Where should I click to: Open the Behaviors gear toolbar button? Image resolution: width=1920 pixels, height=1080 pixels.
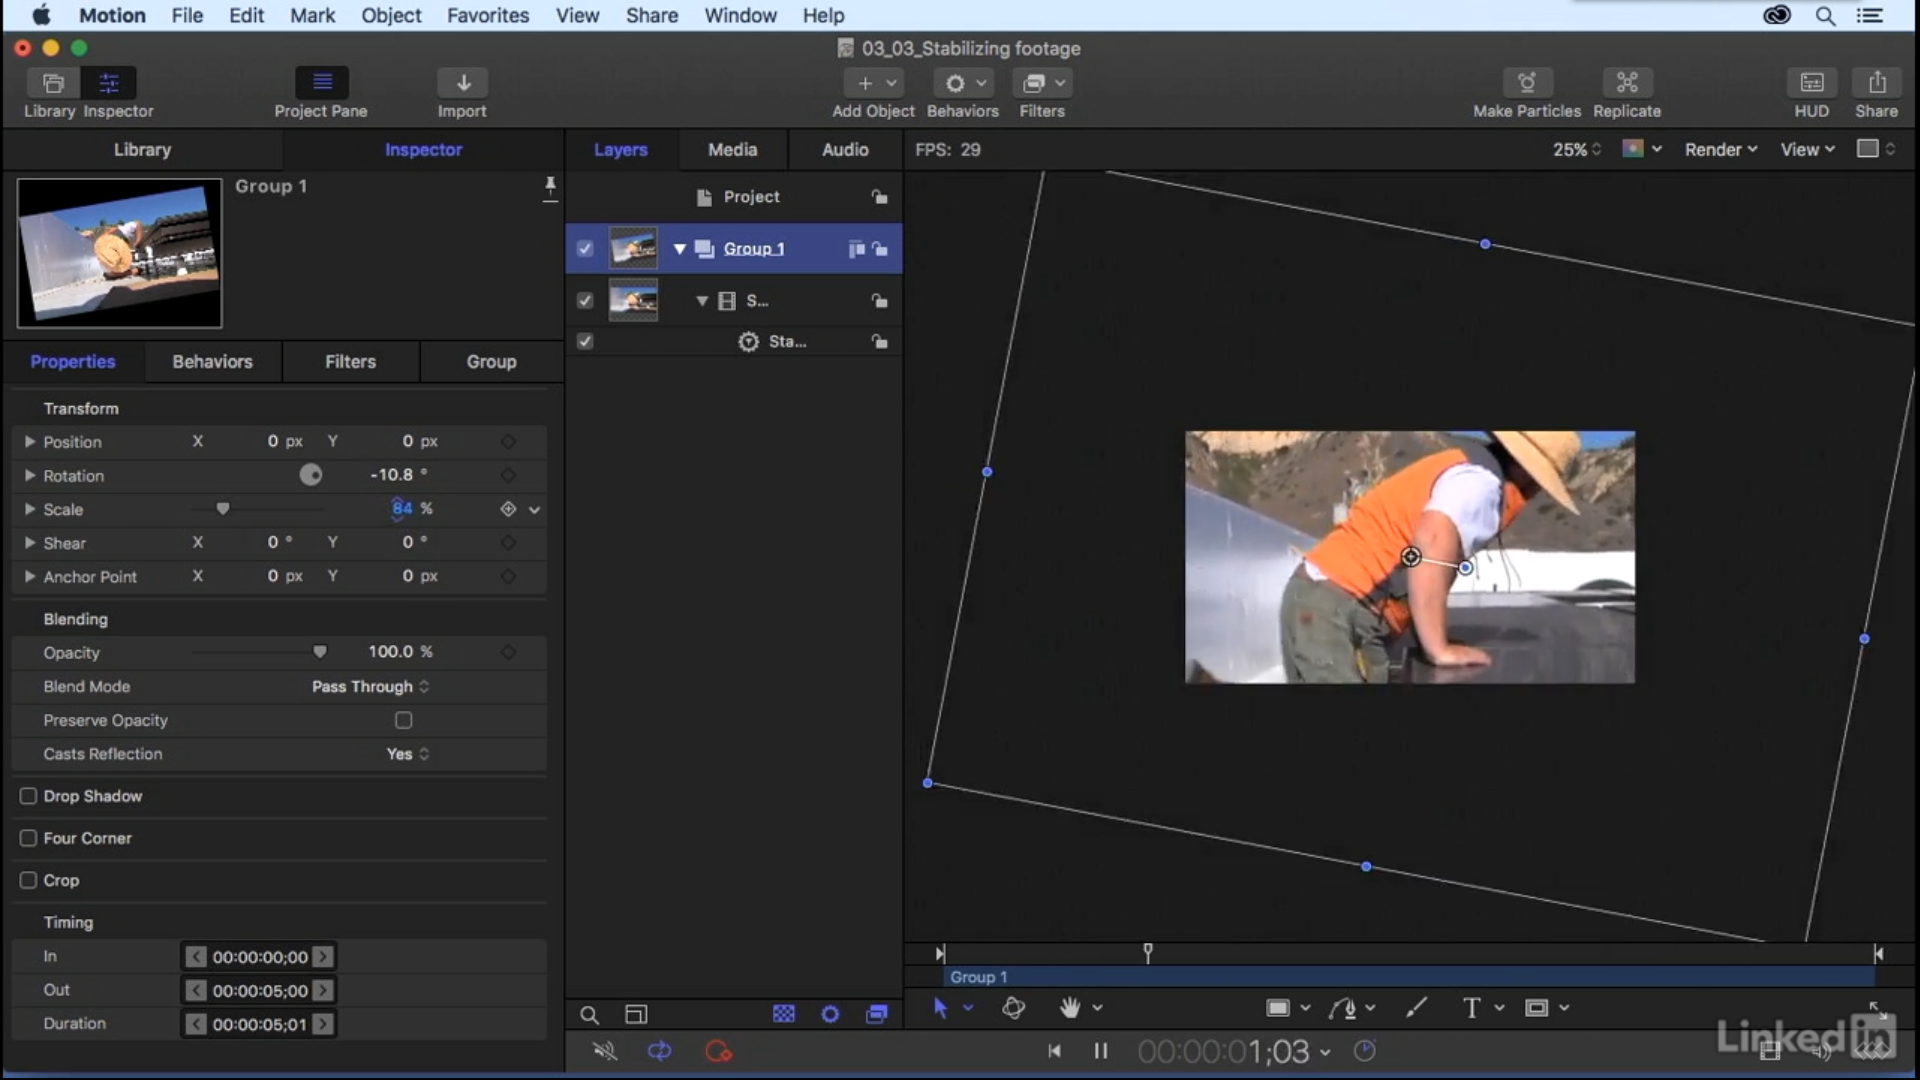coord(963,83)
